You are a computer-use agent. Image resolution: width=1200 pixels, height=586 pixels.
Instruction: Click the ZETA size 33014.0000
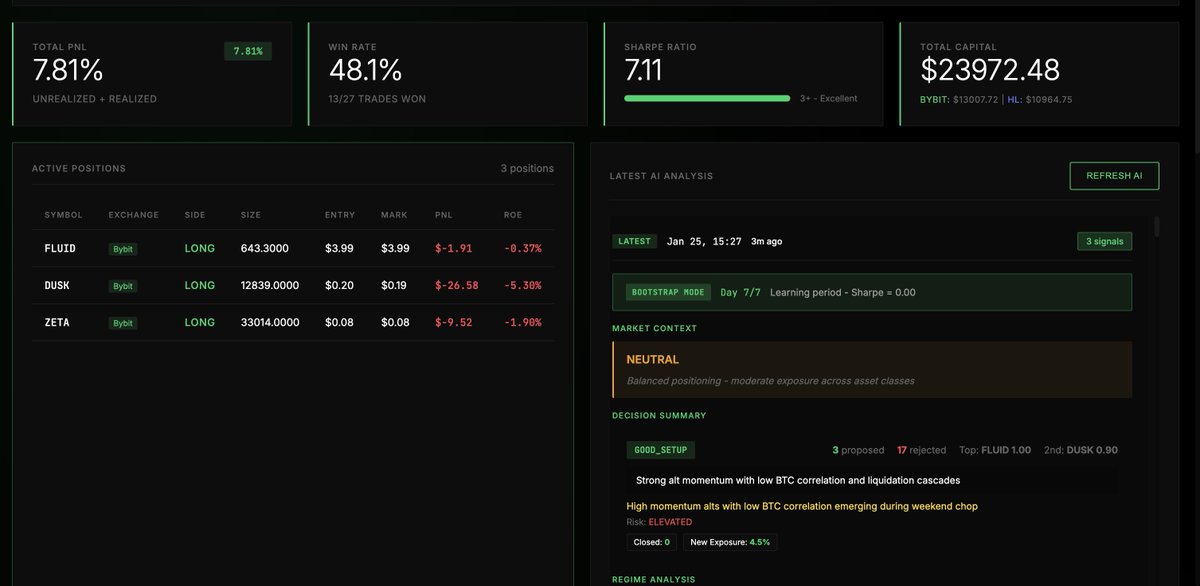click(x=269, y=322)
